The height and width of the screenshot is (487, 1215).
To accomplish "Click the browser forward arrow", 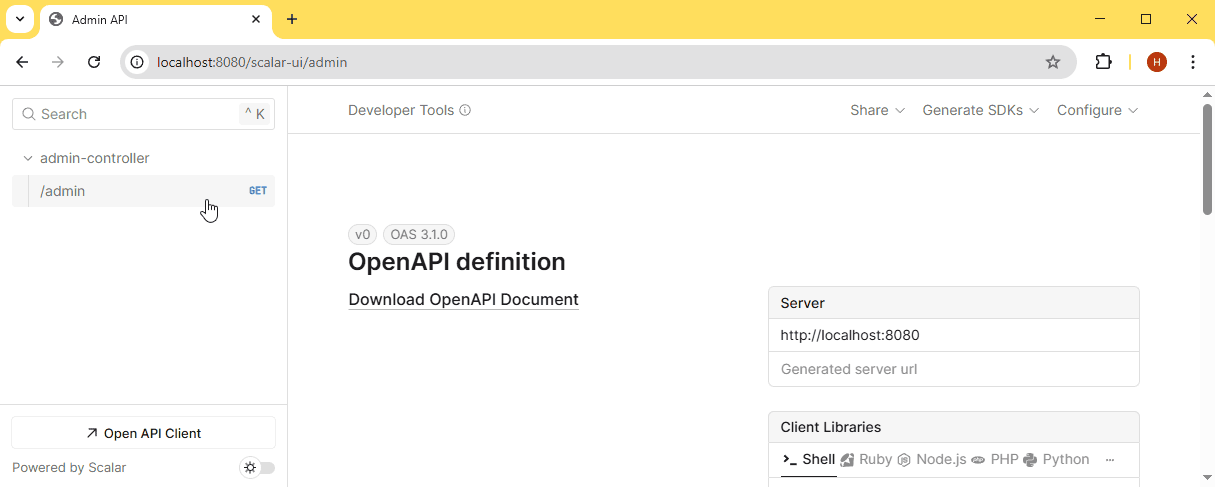I will (58, 62).
